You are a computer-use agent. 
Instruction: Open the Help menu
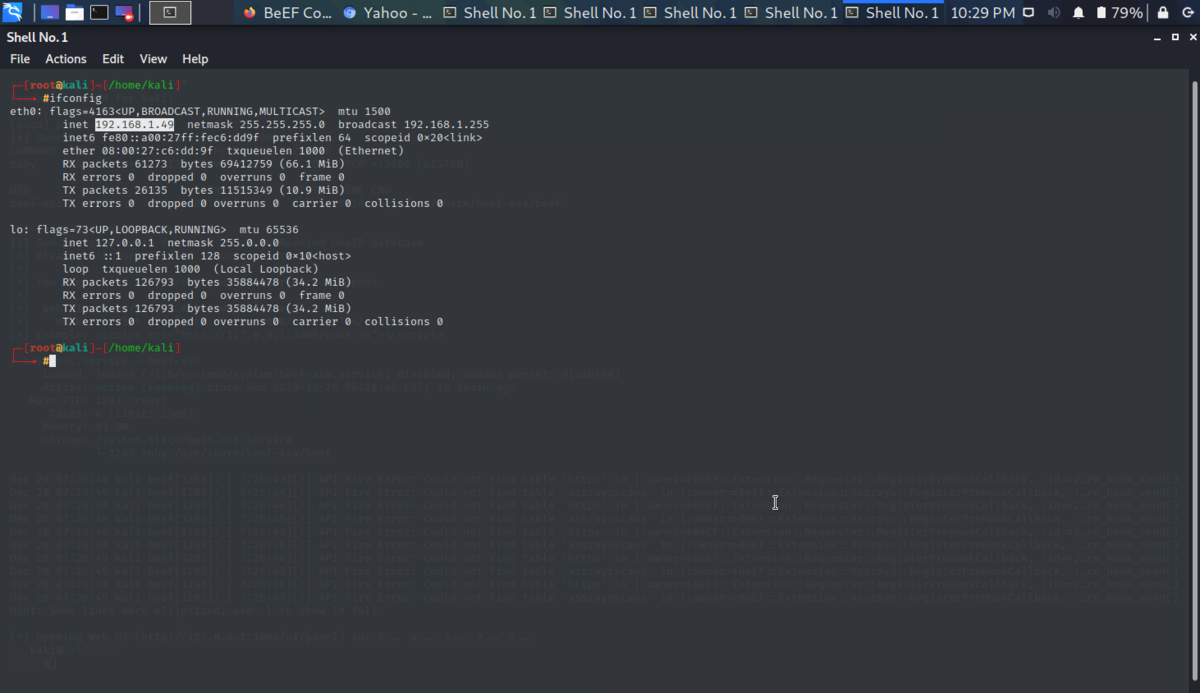tap(195, 59)
